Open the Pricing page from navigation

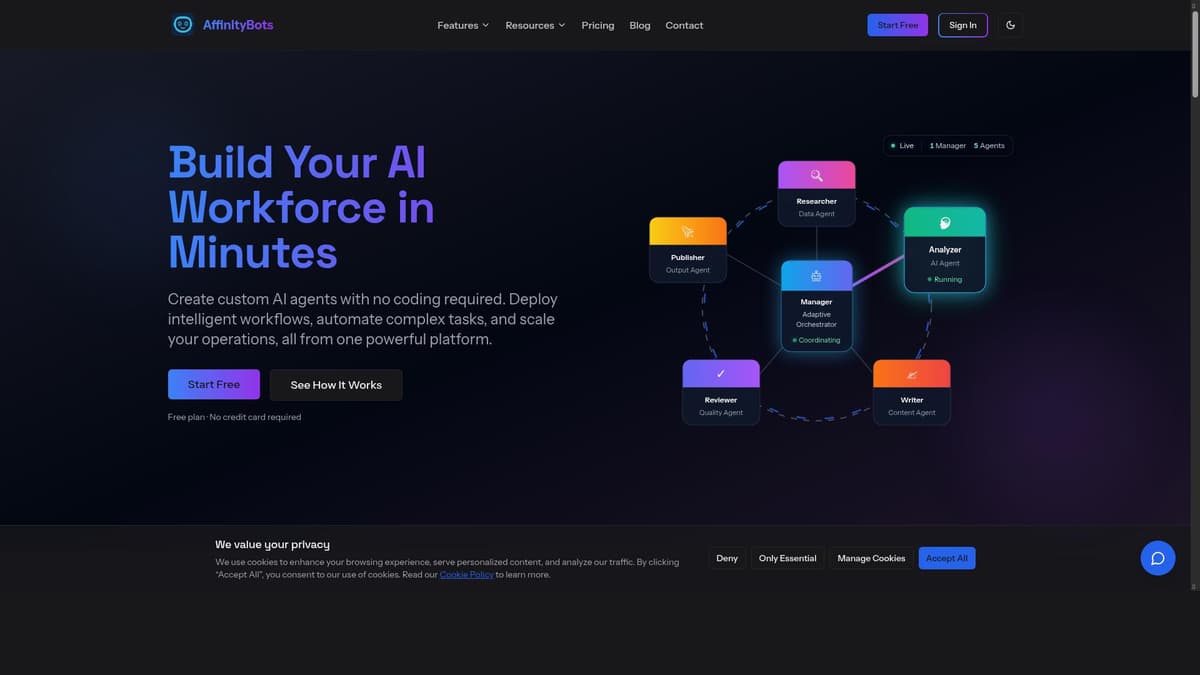pyautogui.click(x=597, y=25)
